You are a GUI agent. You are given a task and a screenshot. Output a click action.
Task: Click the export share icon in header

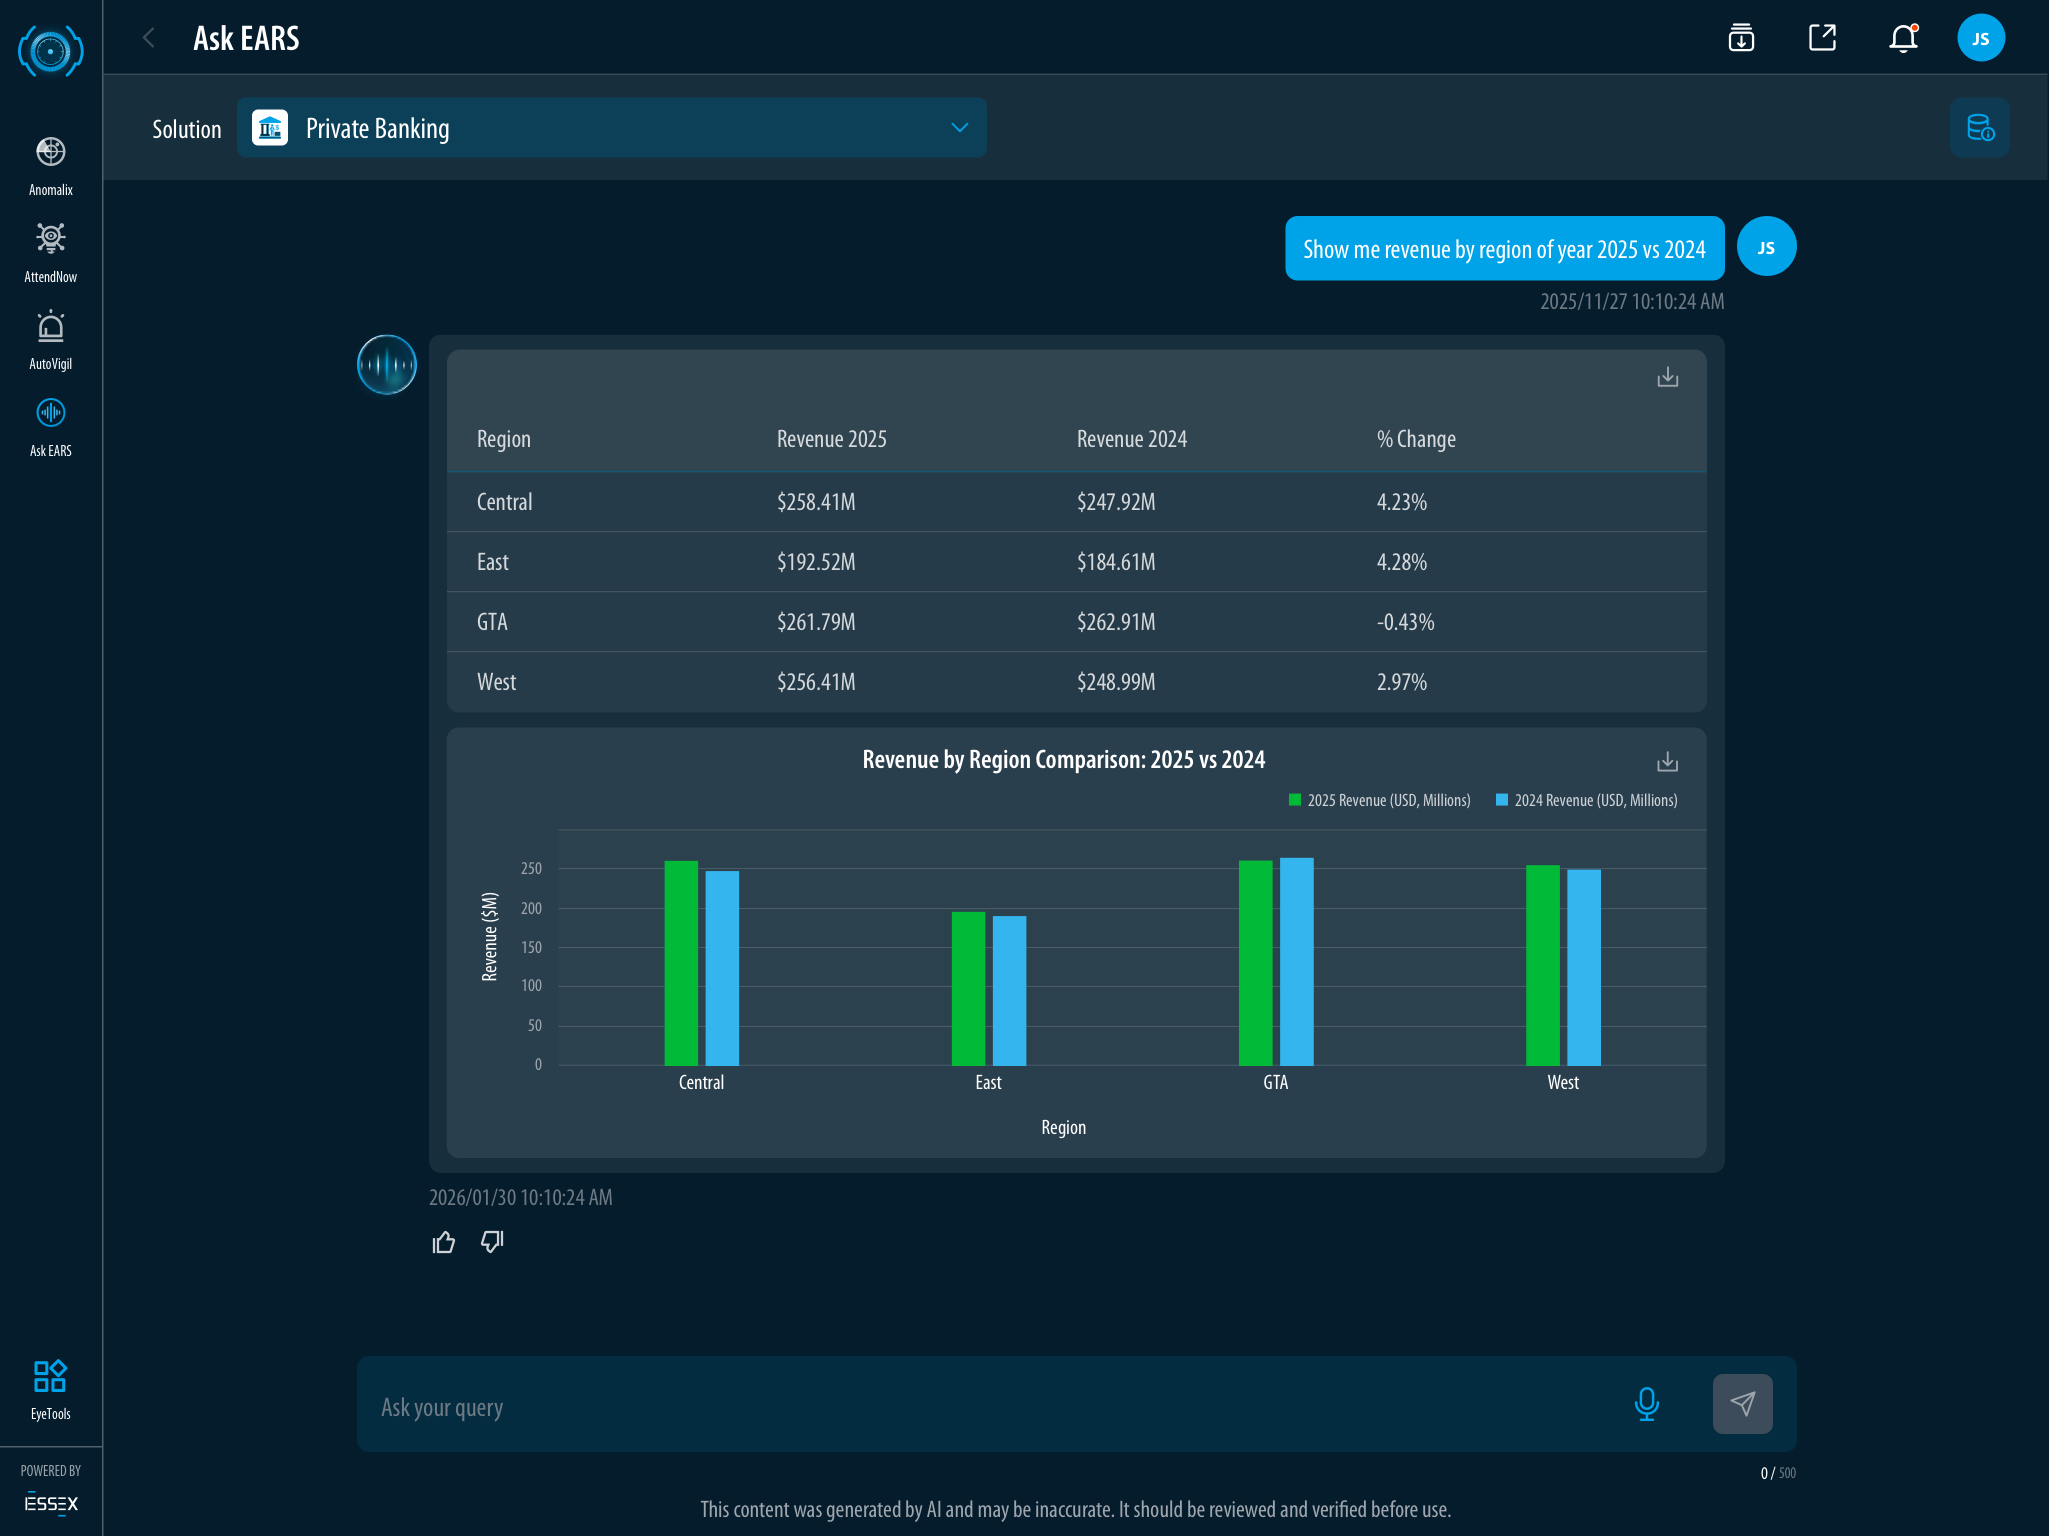click(x=1822, y=38)
